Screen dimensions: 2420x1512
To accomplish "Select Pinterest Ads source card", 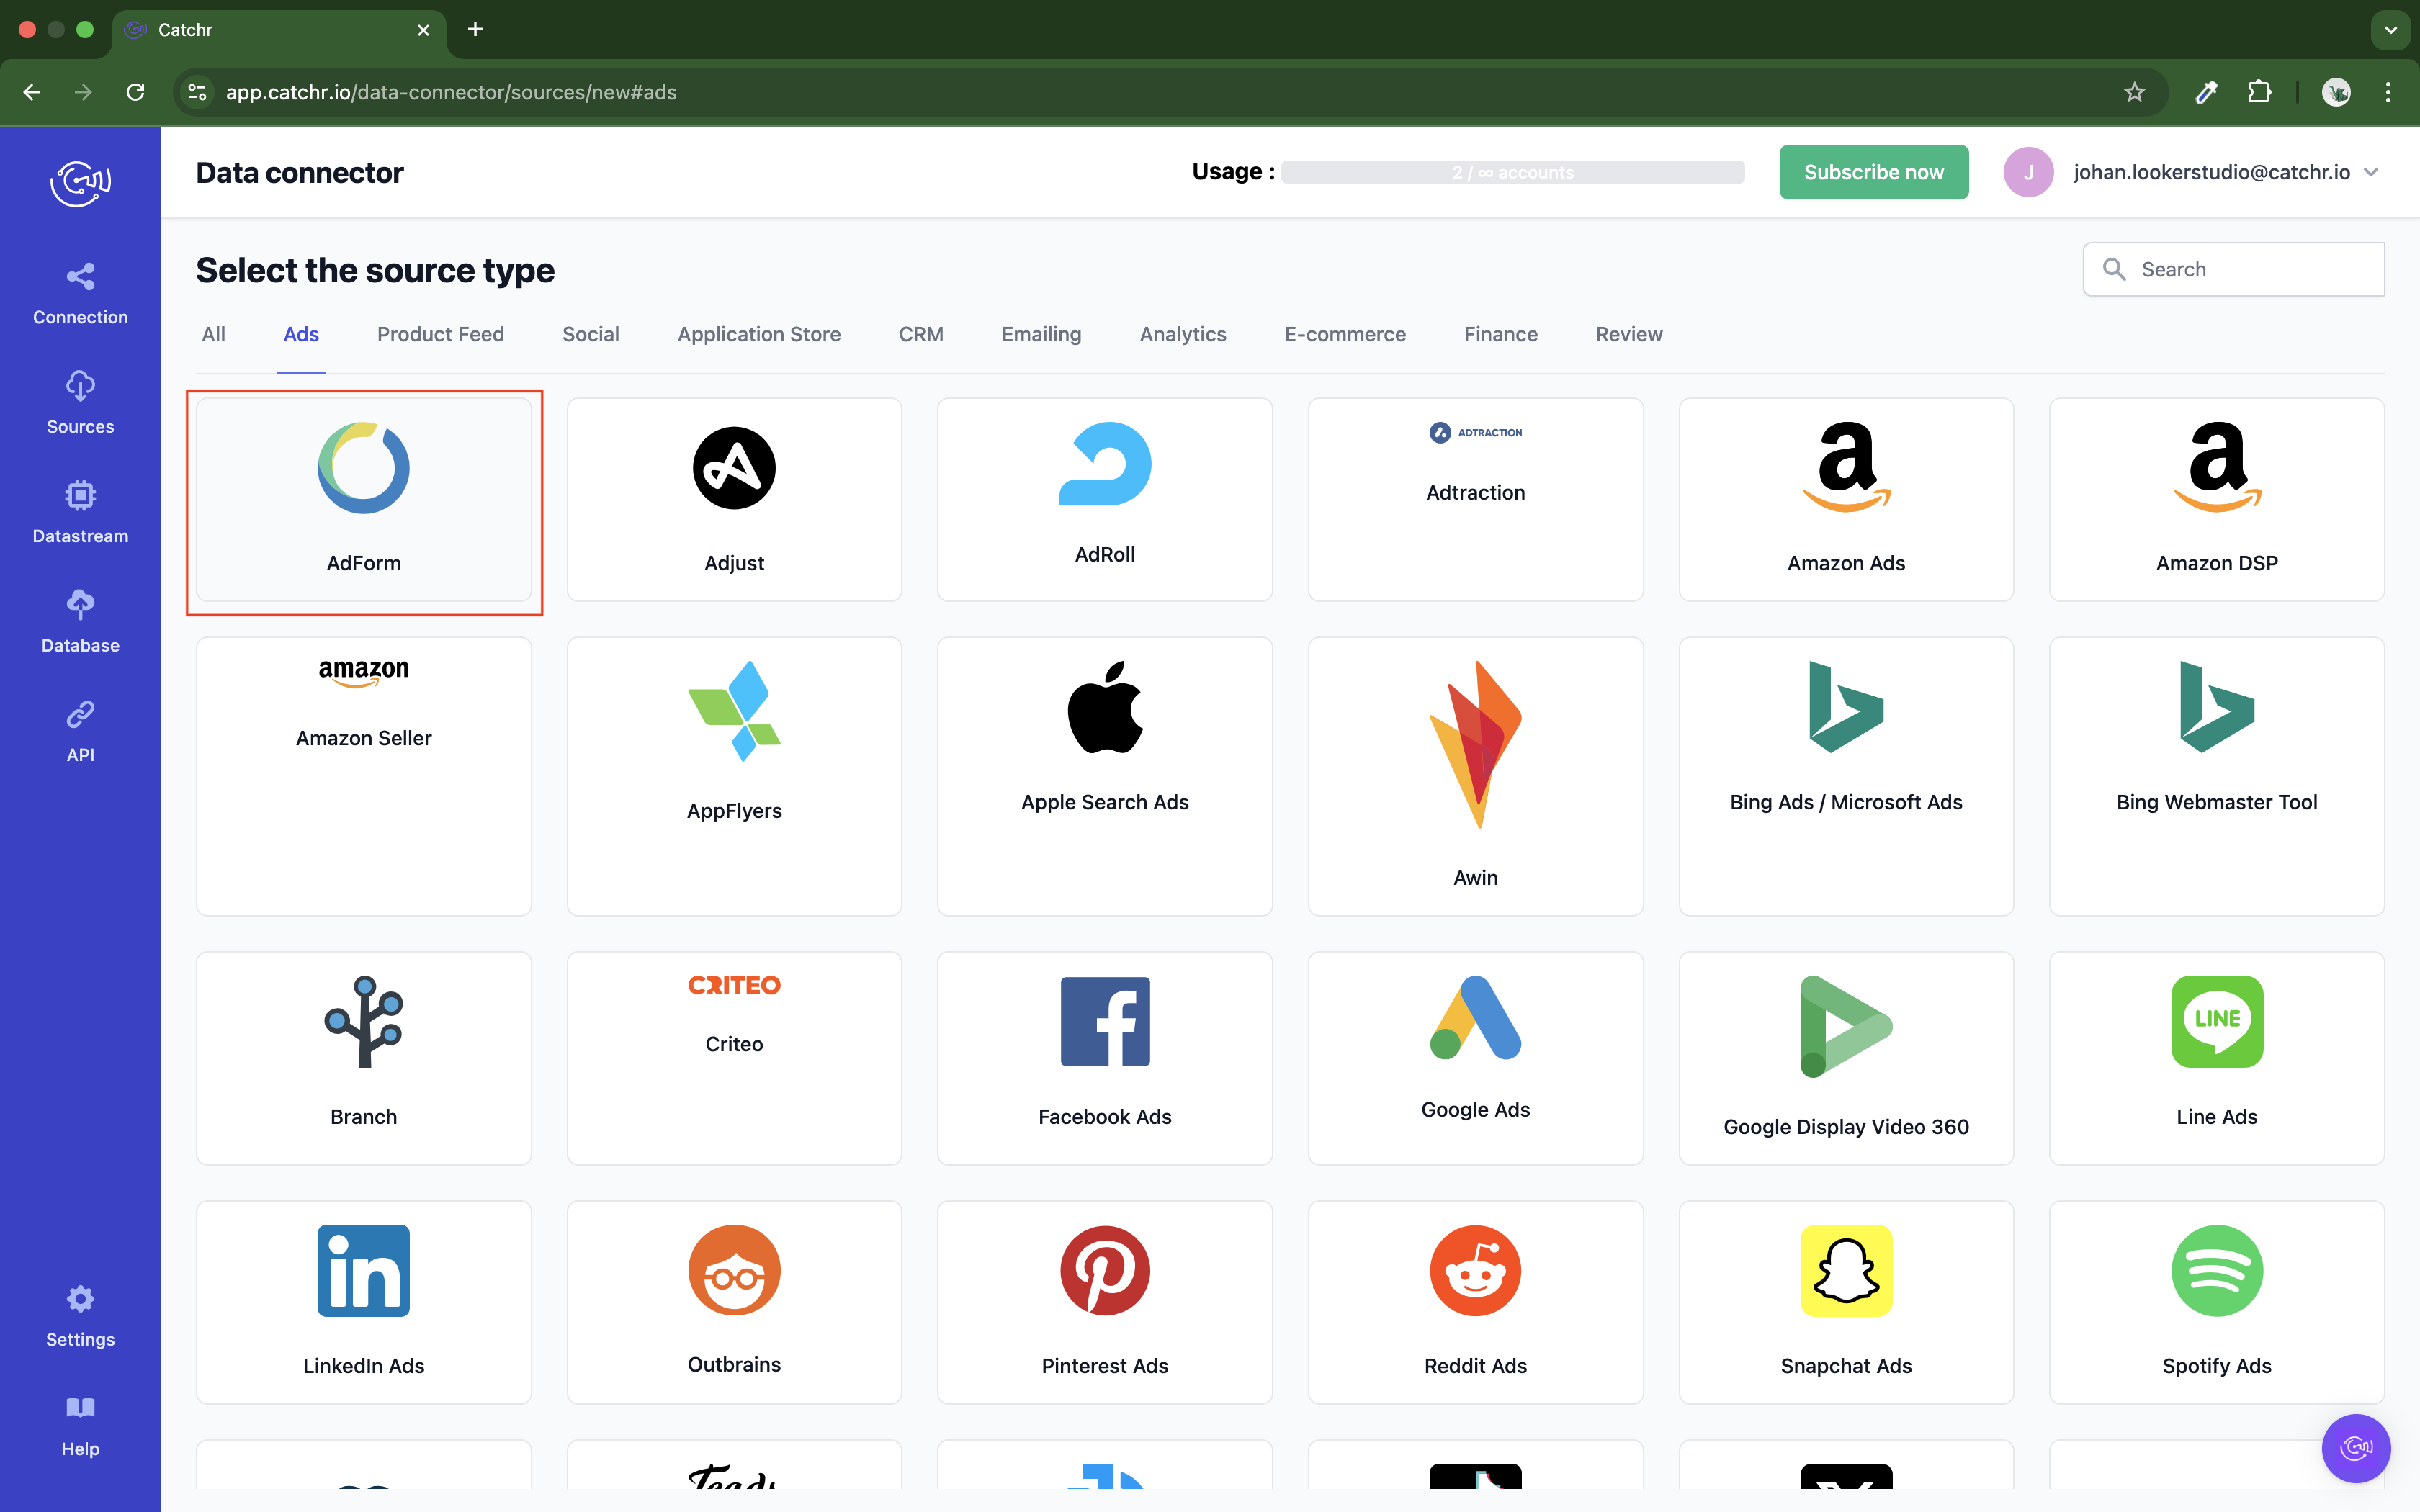I will click(x=1105, y=1302).
